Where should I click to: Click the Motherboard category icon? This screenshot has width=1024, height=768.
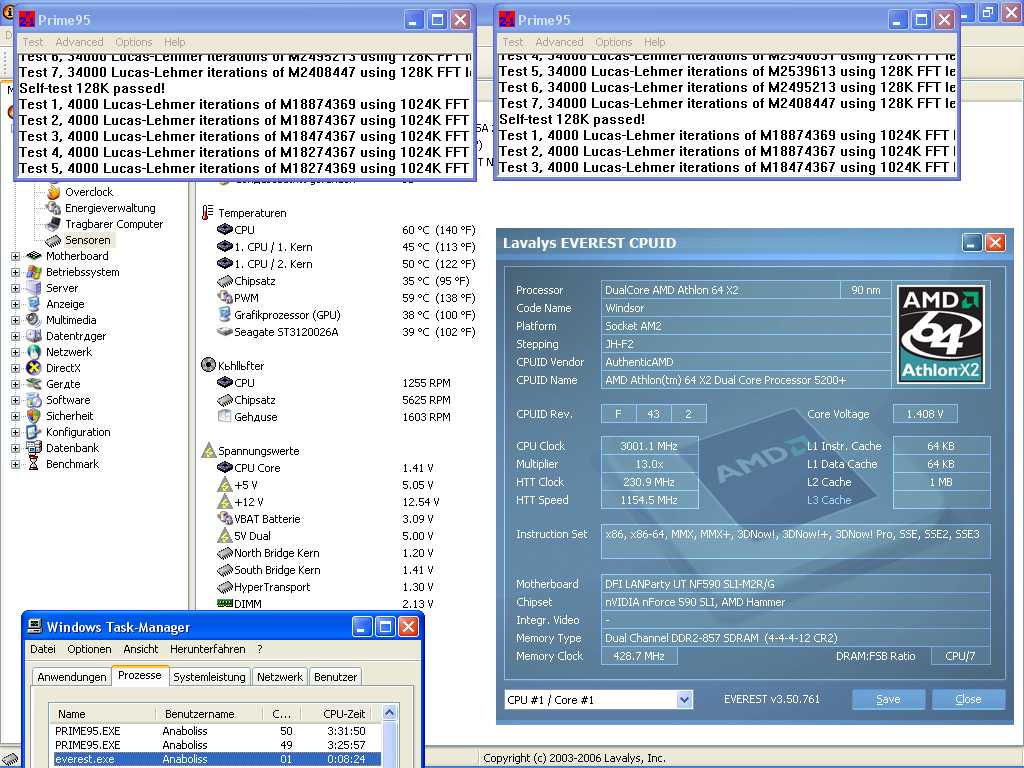pyautogui.click(x=34, y=256)
